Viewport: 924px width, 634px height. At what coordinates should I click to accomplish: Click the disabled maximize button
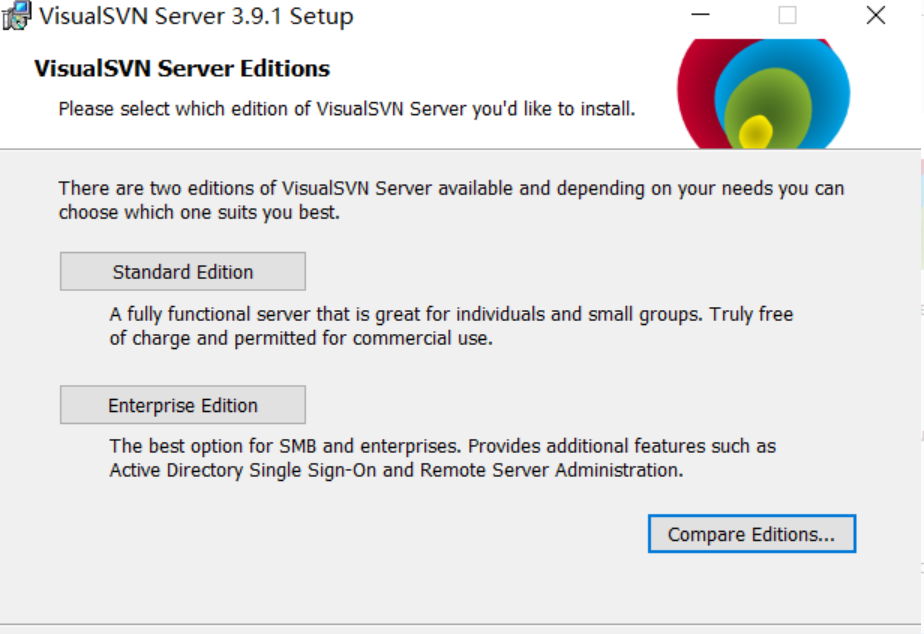pos(787,15)
